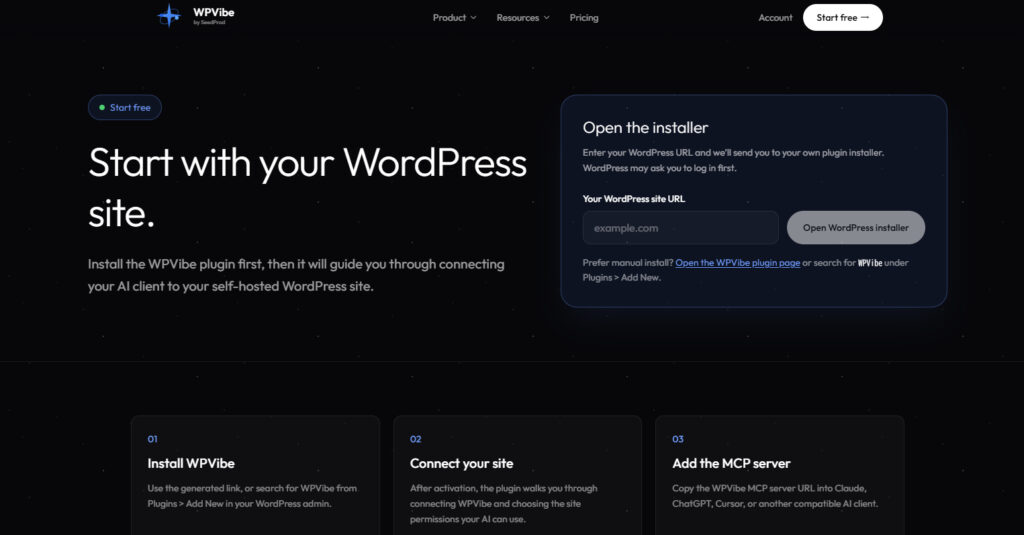This screenshot has width=1024, height=535.
Task: Go to the Pricing page
Action: pyautogui.click(x=584, y=18)
